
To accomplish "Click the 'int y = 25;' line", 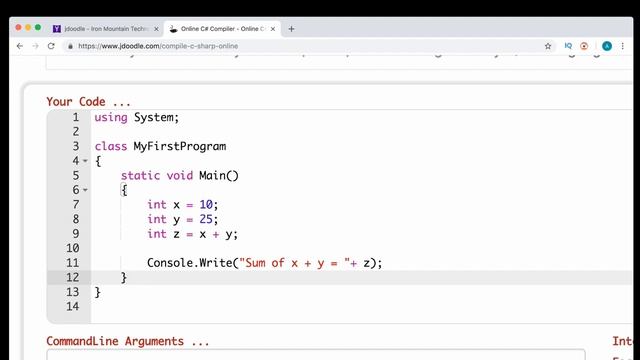I will 182,219.
